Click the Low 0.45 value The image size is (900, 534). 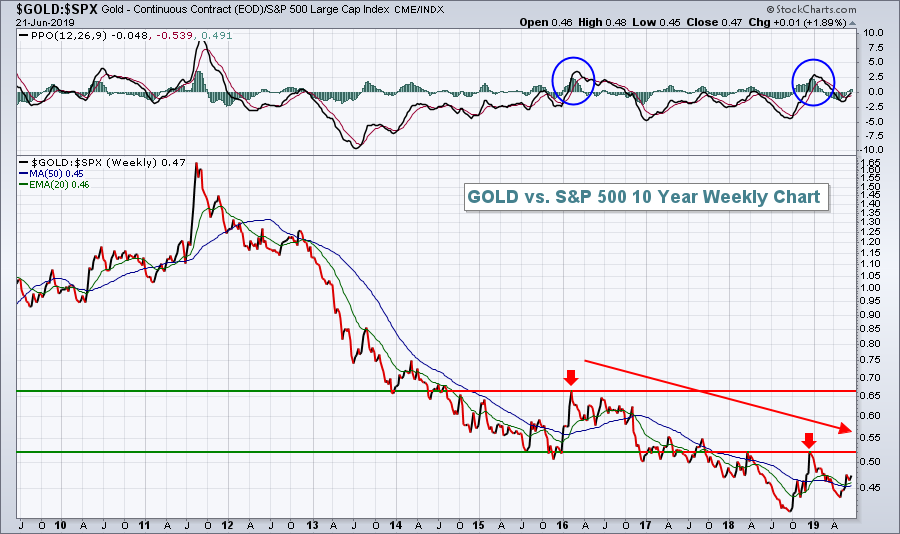(656, 22)
